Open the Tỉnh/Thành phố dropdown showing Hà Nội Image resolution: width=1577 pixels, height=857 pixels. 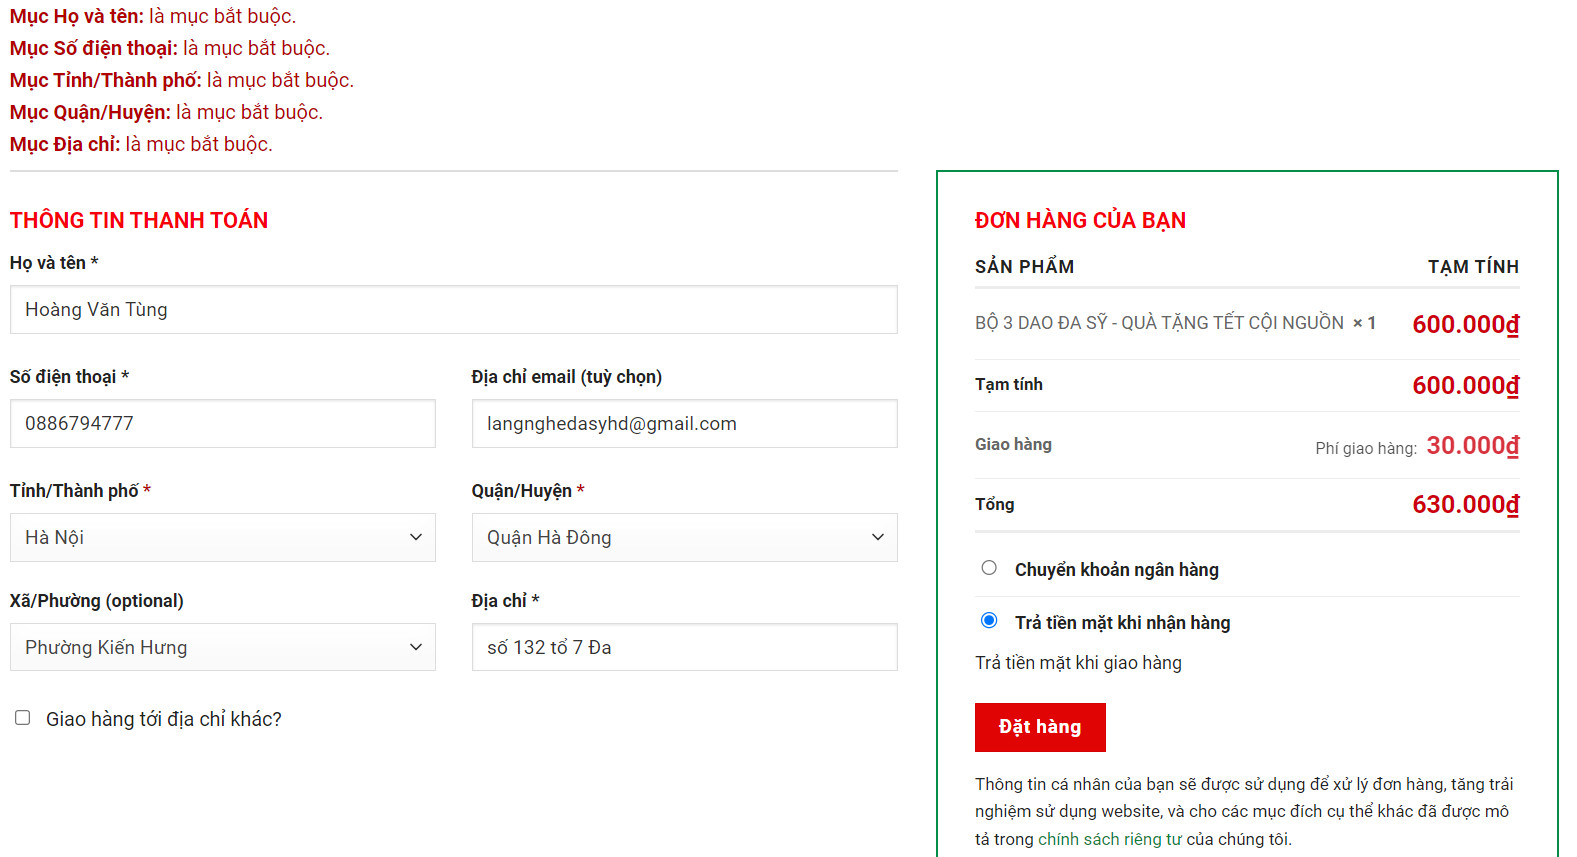(x=222, y=538)
